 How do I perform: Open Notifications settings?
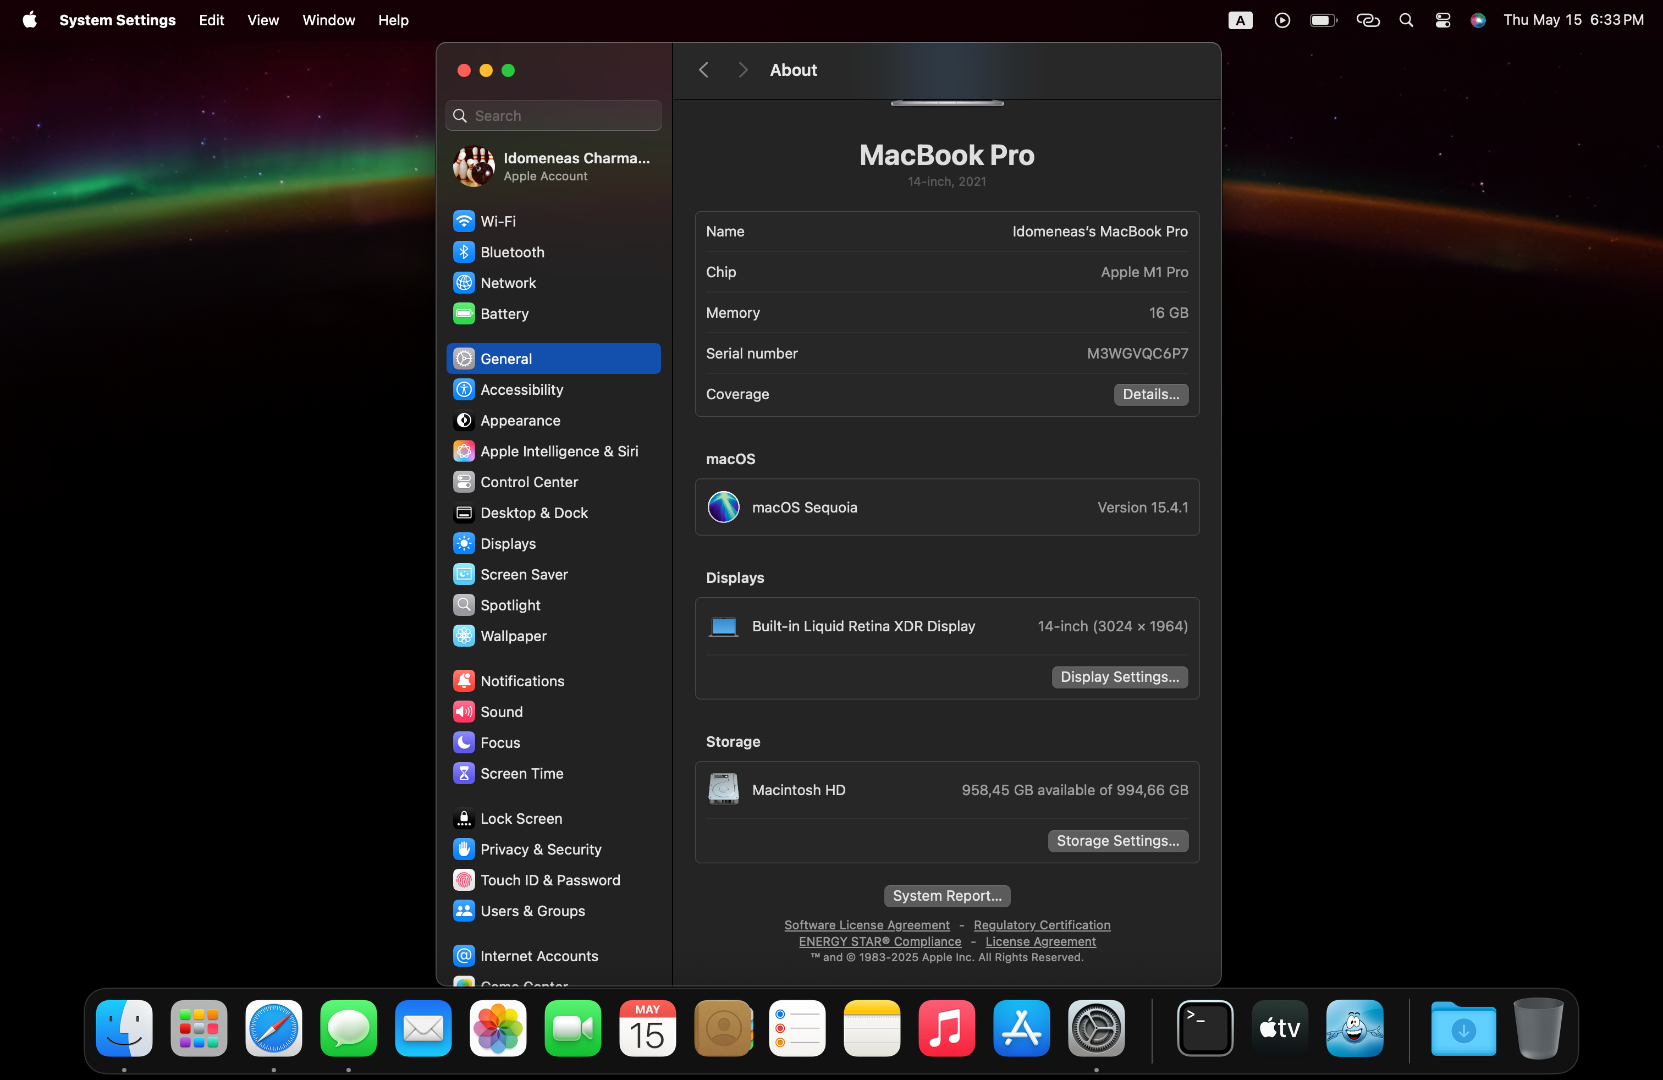coord(553,681)
